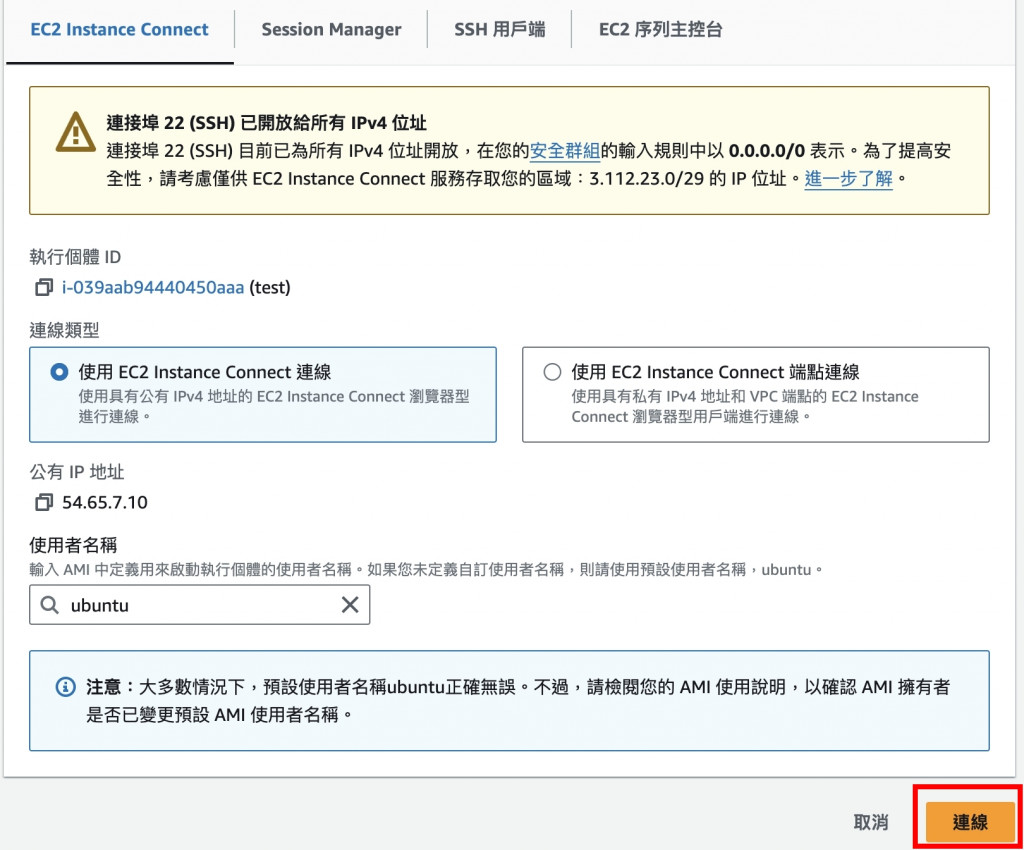
Task: Focus the ubuntu username input field
Action: [x=200, y=605]
